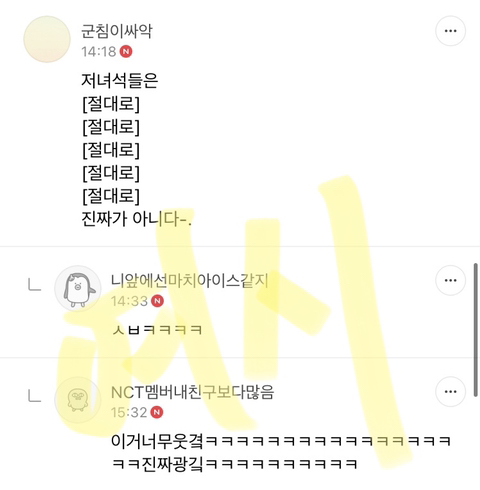480x490 pixels.
Task: Visit the 니앞에선마치아이스같지 username link
Action: [x=190, y=280]
